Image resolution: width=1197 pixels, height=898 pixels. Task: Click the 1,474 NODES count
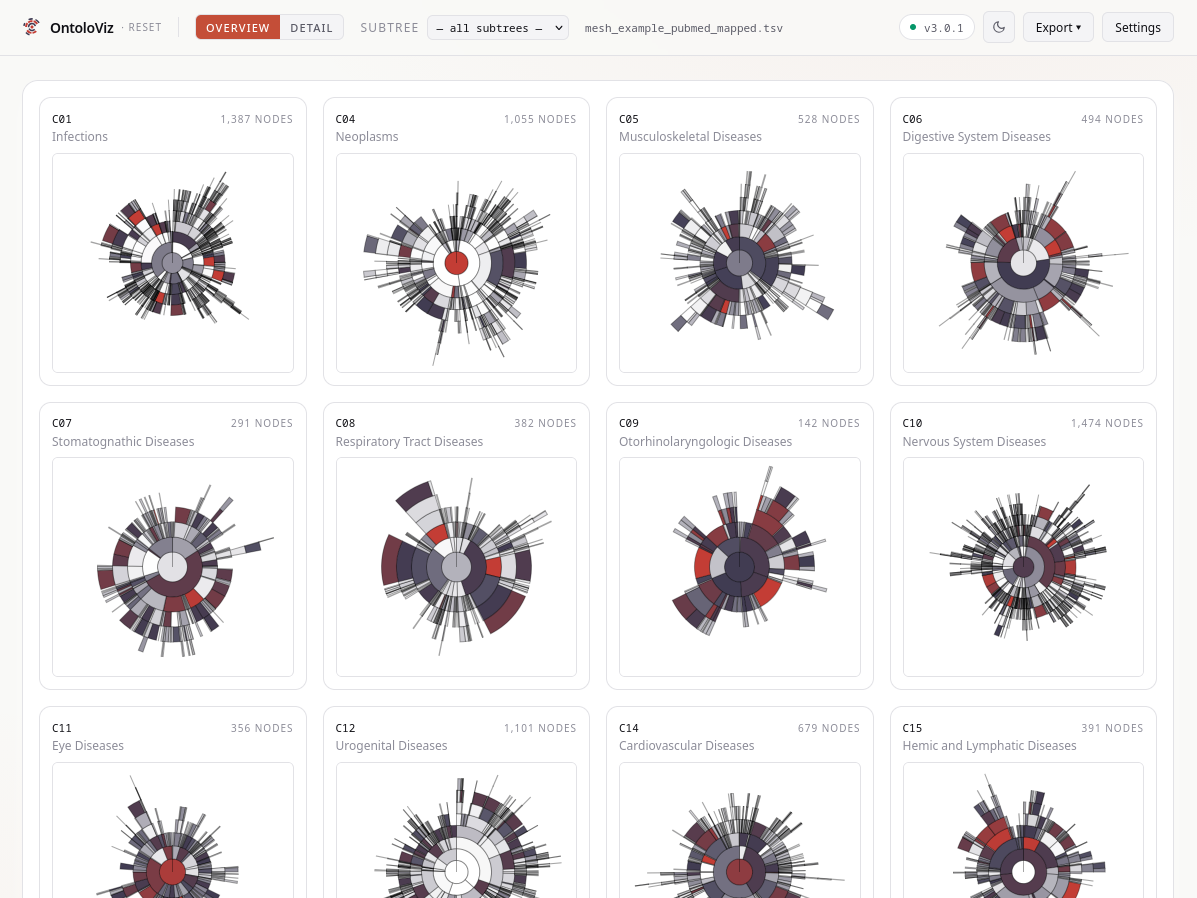pos(1107,423)
